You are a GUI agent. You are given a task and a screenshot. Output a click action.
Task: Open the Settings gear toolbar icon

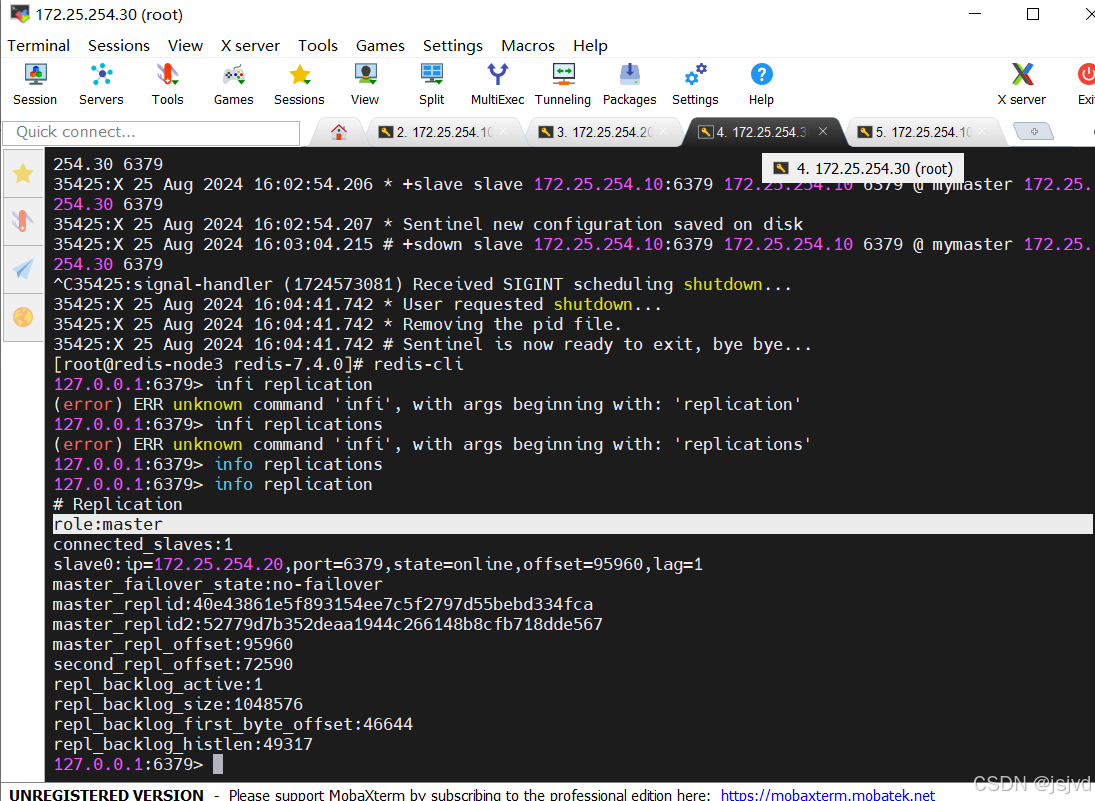[695, 84]
